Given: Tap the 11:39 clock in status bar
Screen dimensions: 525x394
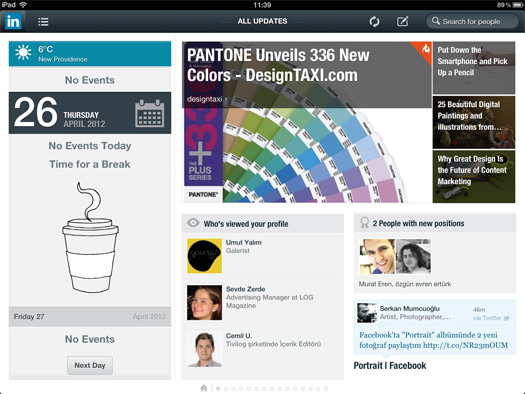Looking at the screenshot, I should pyautogui.click(x=262, y=5).
